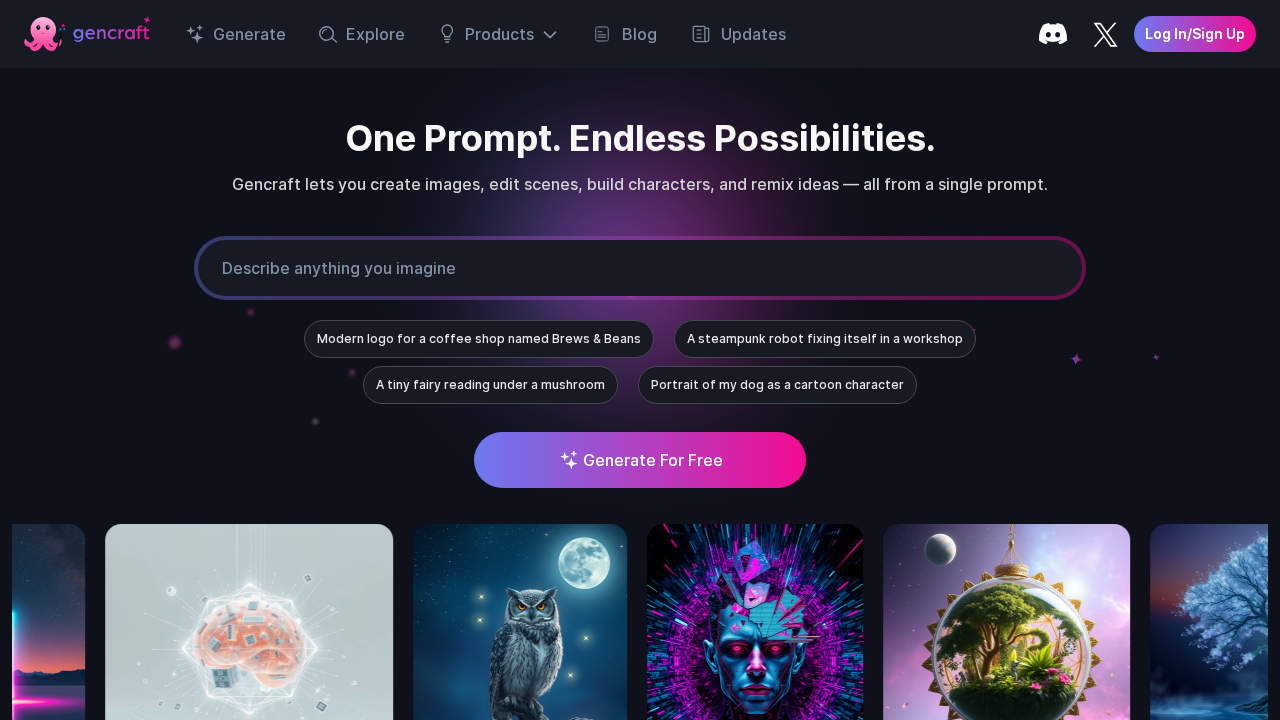Image resolution: width=1280 pixels, height=720 pixels.
Task: Focus the 'Describe anything you imagine' field
Action: click(640, 268)
